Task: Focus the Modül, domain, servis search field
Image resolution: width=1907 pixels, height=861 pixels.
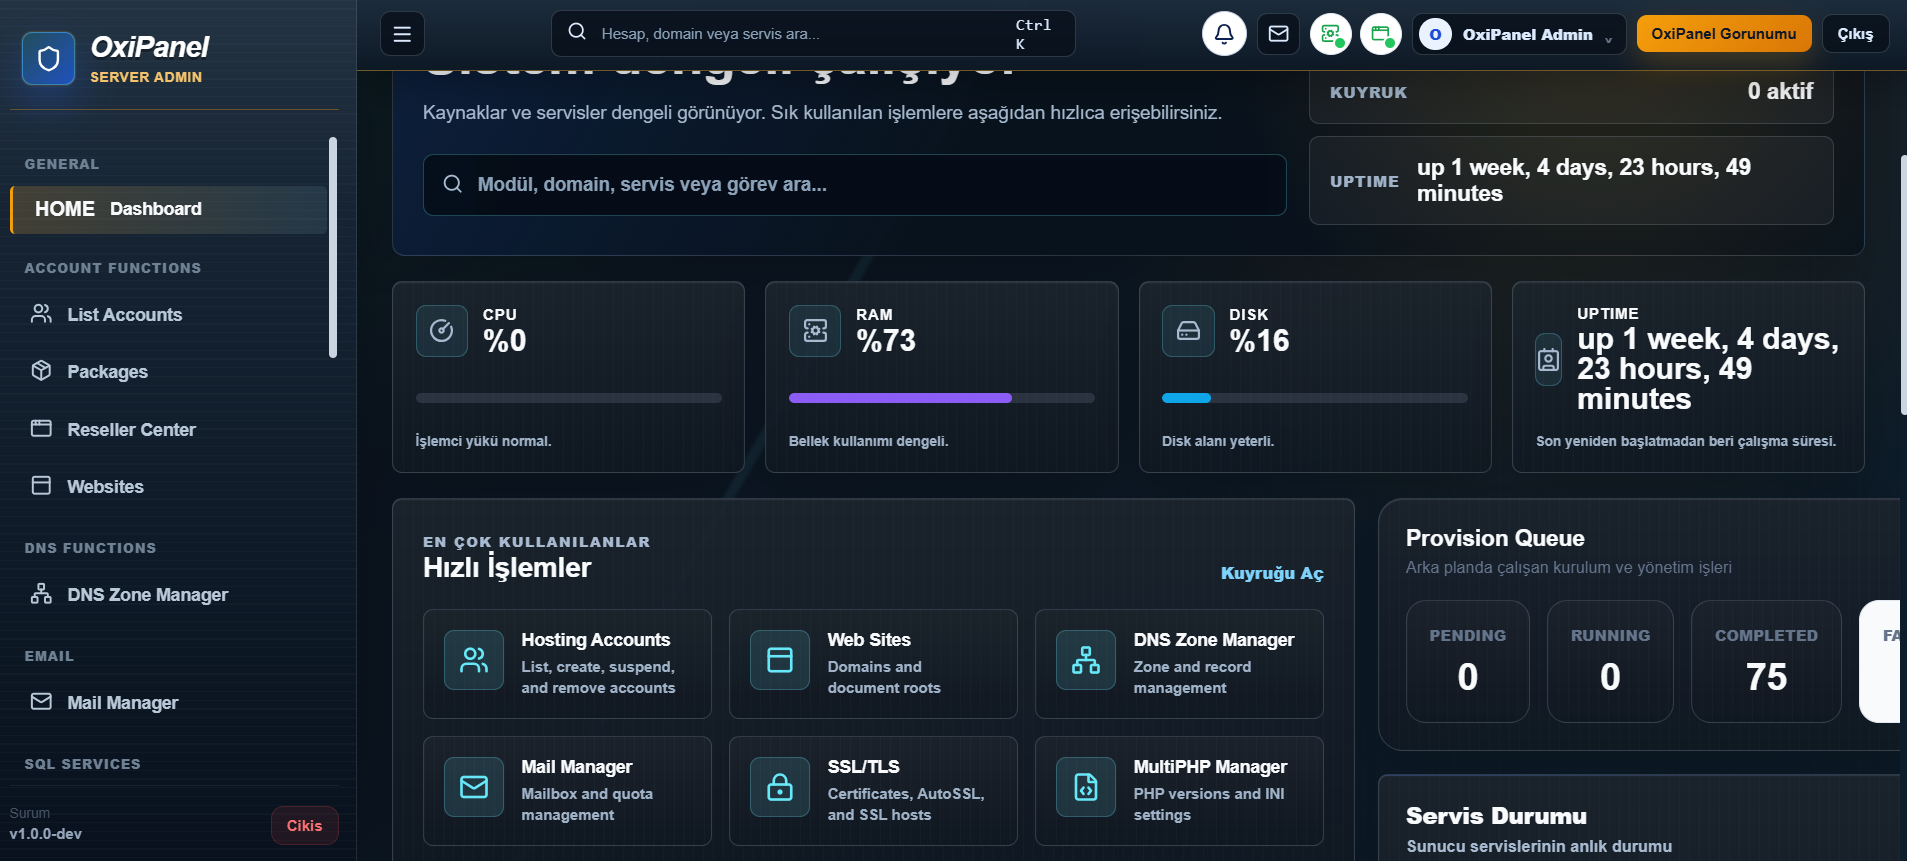Action: coord(854,185)
